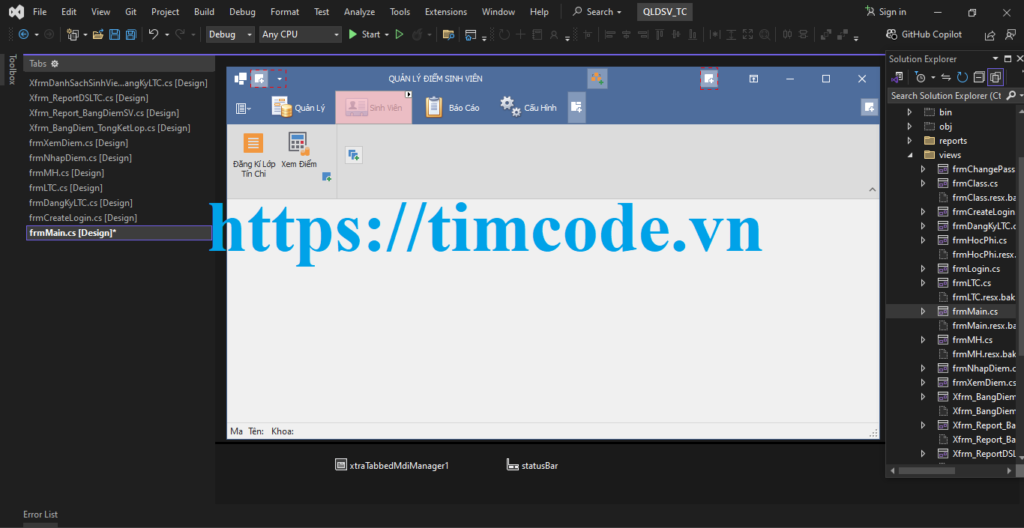The image size is (1024, 528).
Task: Click the Save All icon
Action: tap(131, 35)
